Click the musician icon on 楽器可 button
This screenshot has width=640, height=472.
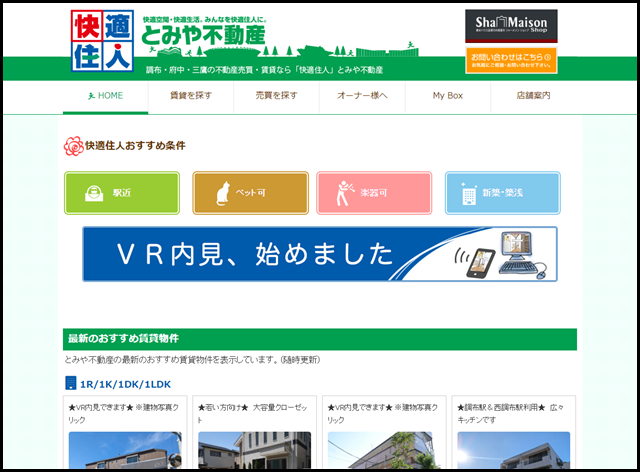pyautogui.click(x=345, y=193)
